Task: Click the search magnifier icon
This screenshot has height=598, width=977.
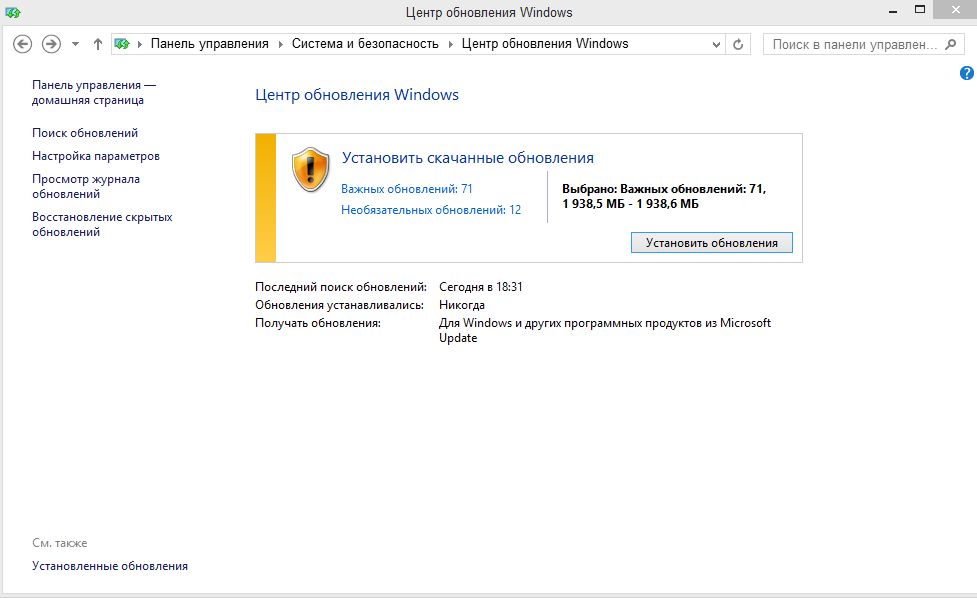Action: (x=950, y=44)
